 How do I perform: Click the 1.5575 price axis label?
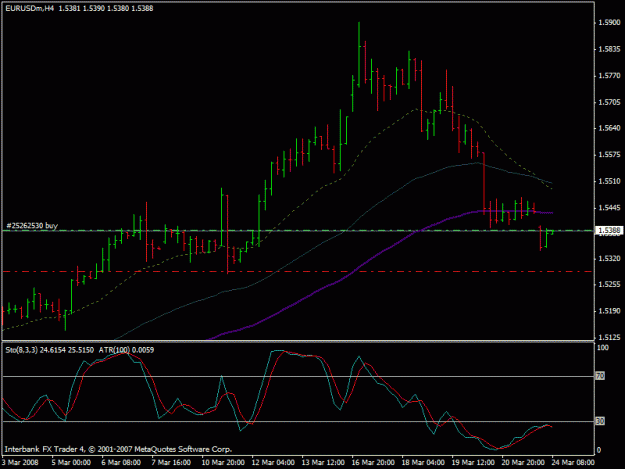click(609, 155)
